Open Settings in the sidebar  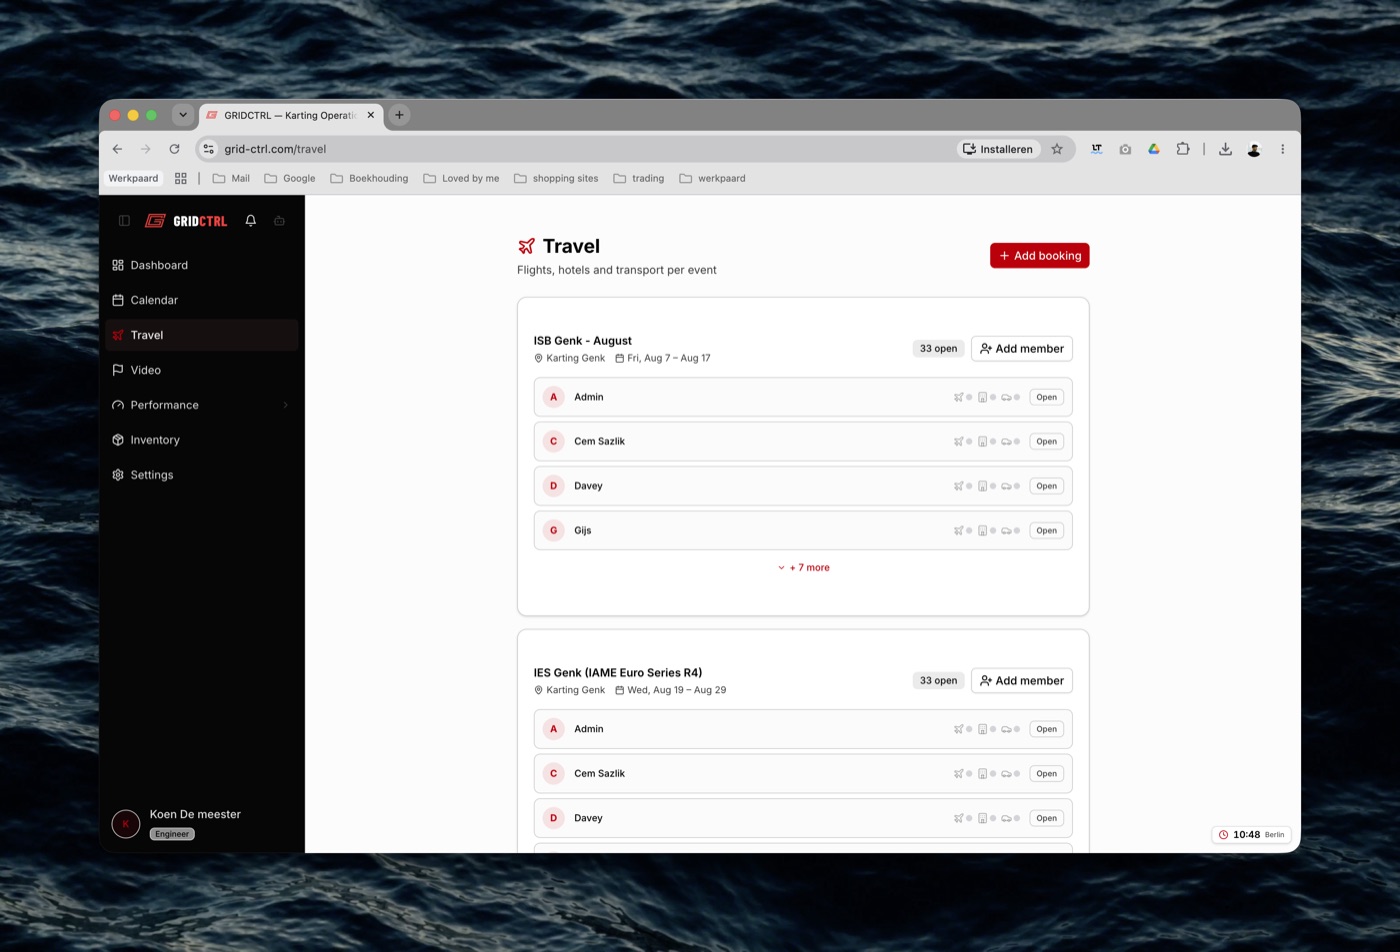202,475
